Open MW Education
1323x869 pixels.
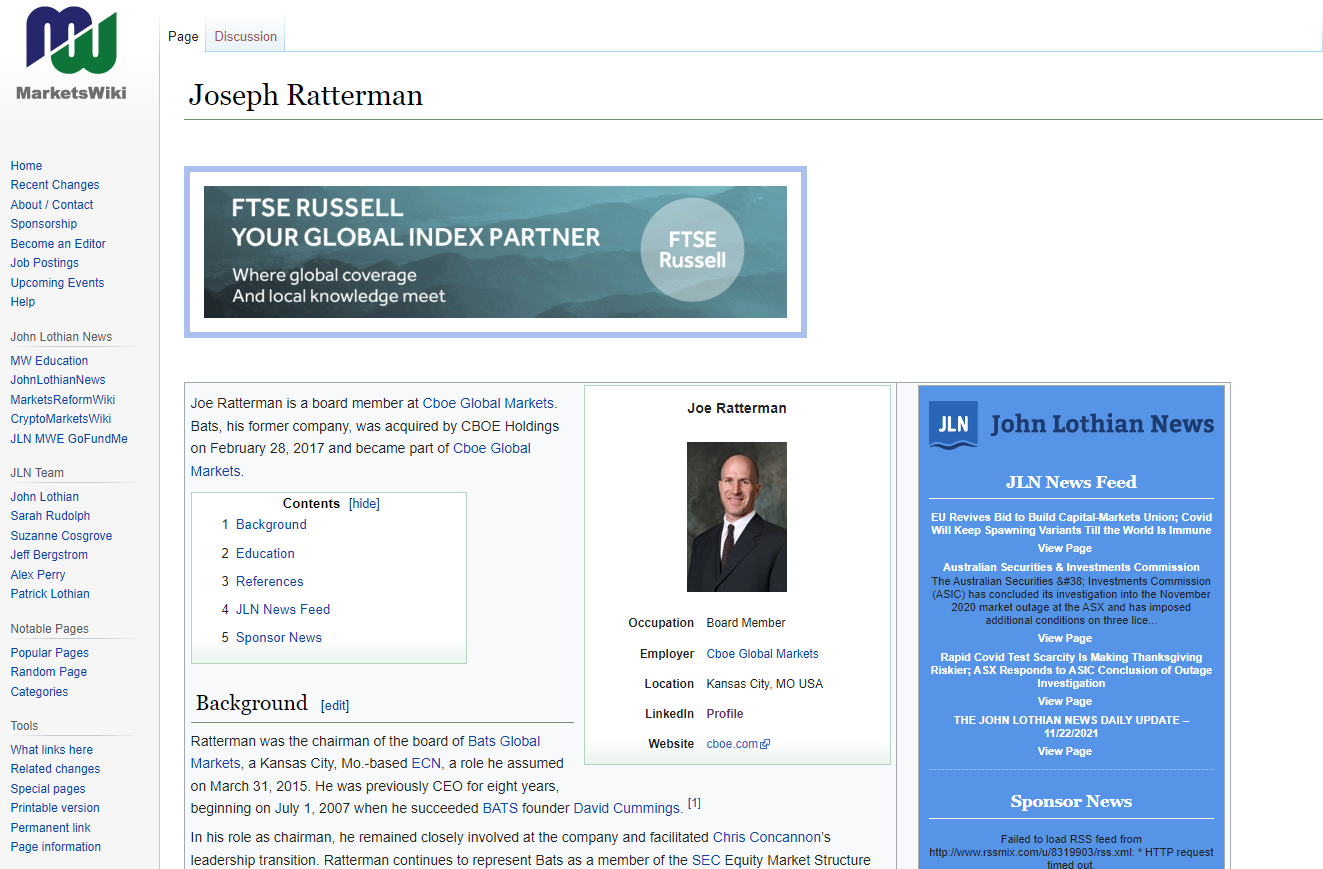[x=49, y=361]
